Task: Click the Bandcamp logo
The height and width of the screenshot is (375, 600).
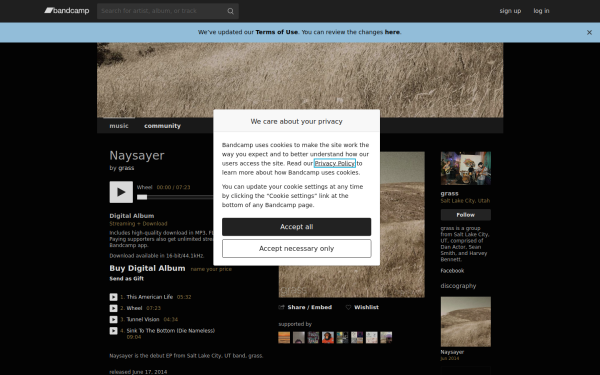Action: (x=67, y=11)
